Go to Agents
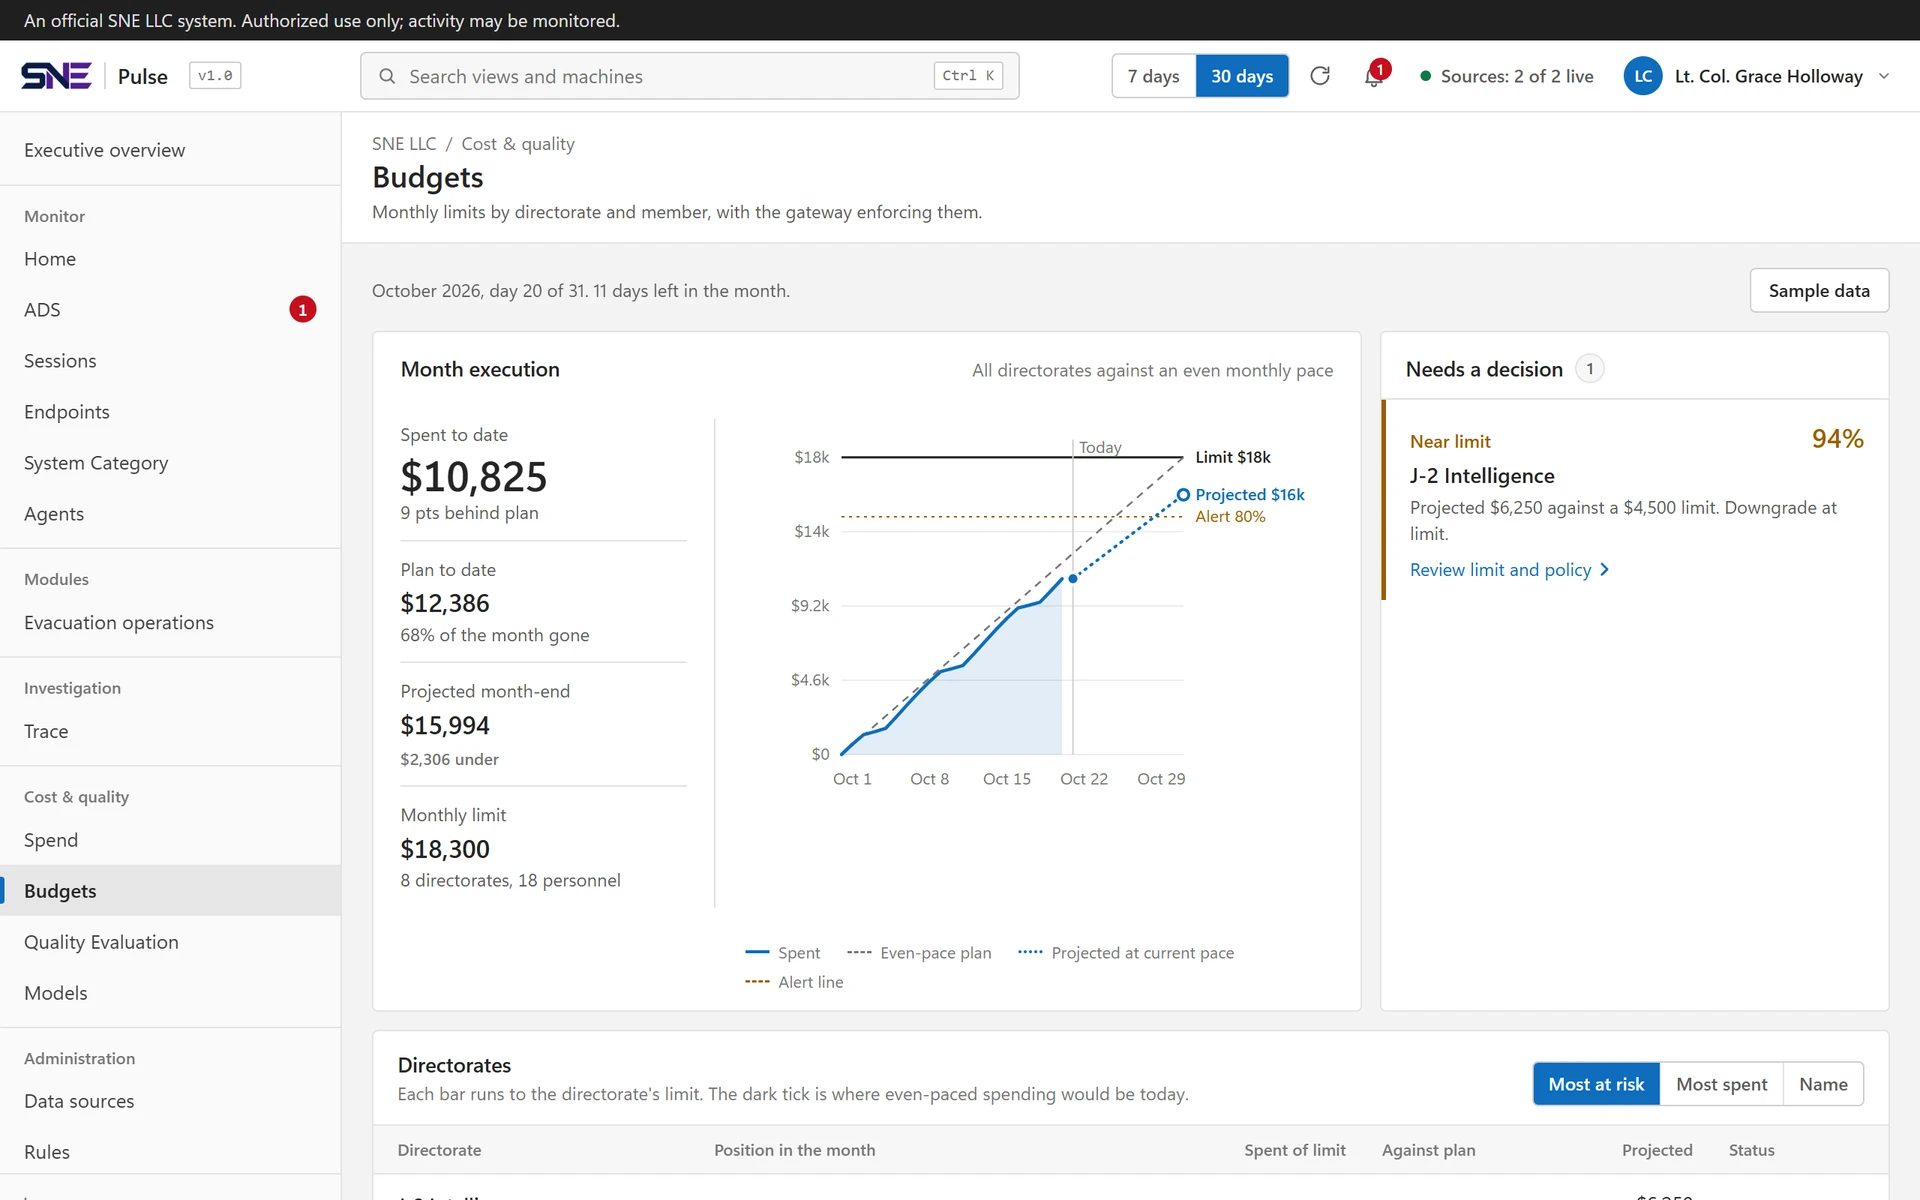1920x1200 pixels. 170,514
